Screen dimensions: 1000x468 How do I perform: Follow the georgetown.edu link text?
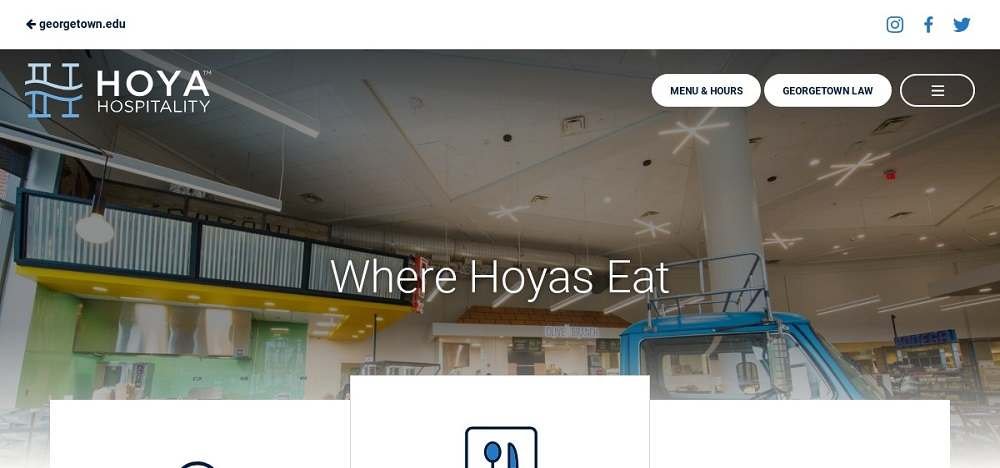82,24
